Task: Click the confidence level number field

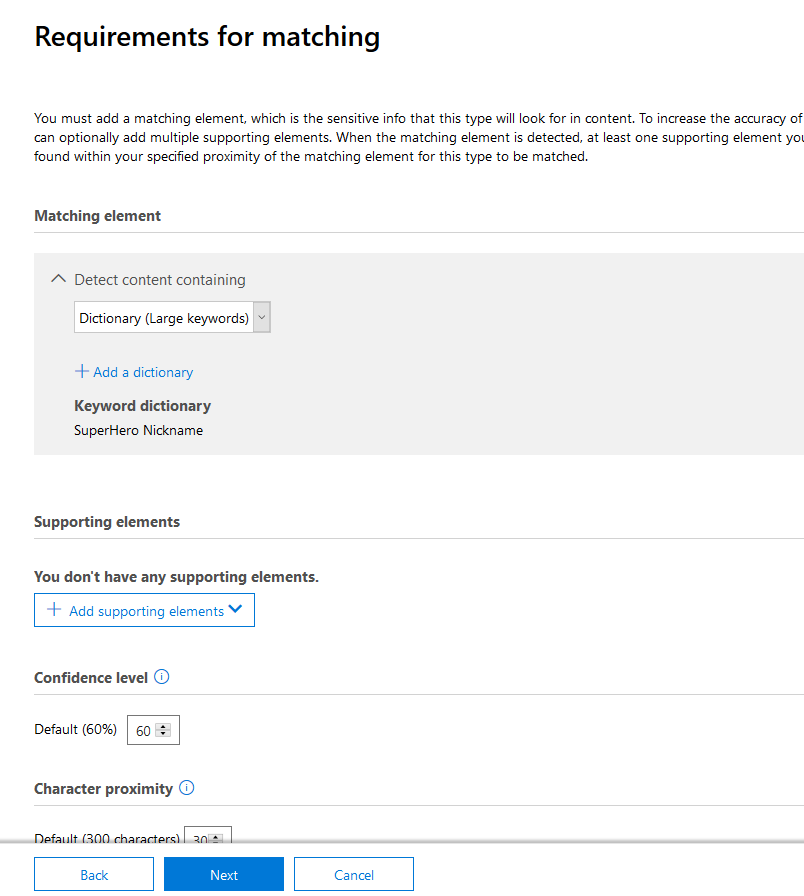Action: pos(143,731)
